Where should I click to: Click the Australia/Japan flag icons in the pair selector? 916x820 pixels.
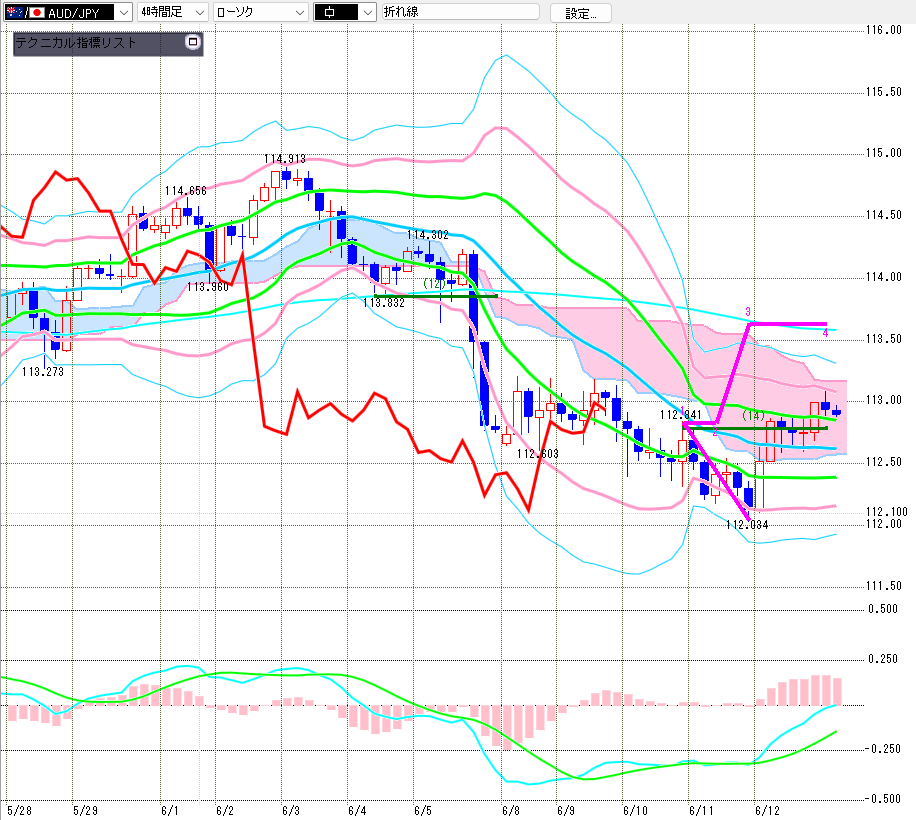click(25, 12)
